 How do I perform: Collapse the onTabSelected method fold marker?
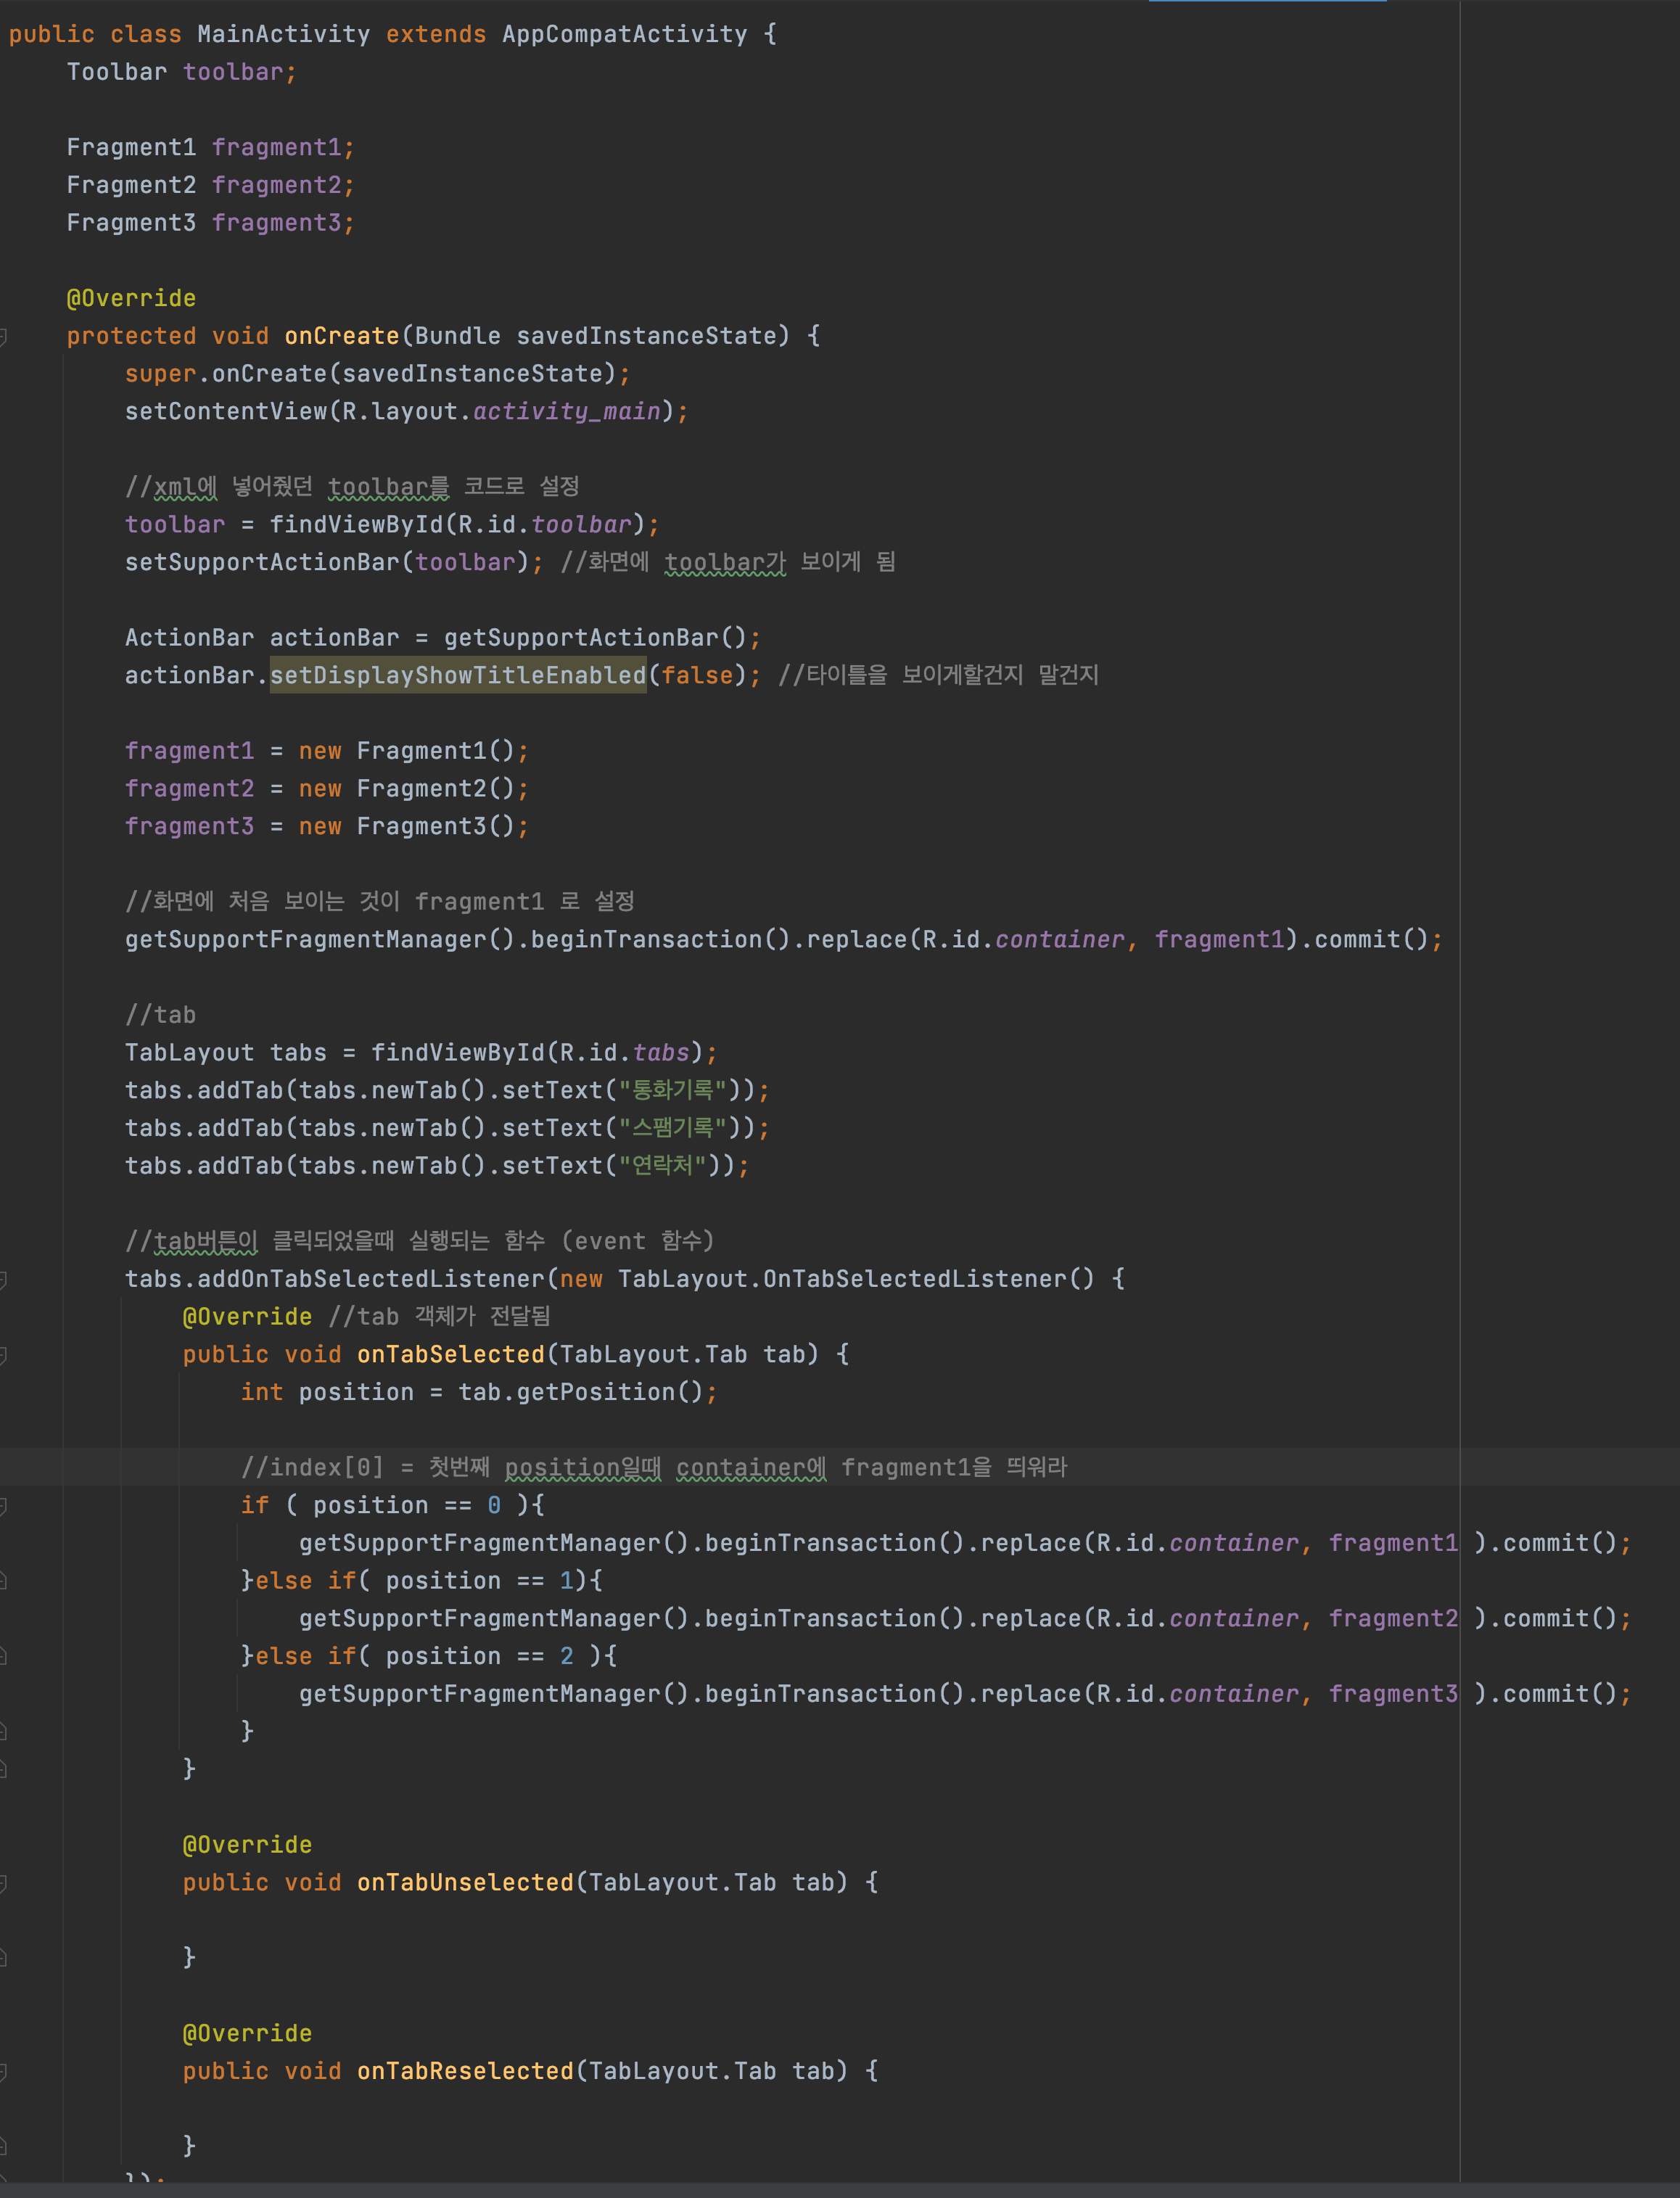(3, 1355)
